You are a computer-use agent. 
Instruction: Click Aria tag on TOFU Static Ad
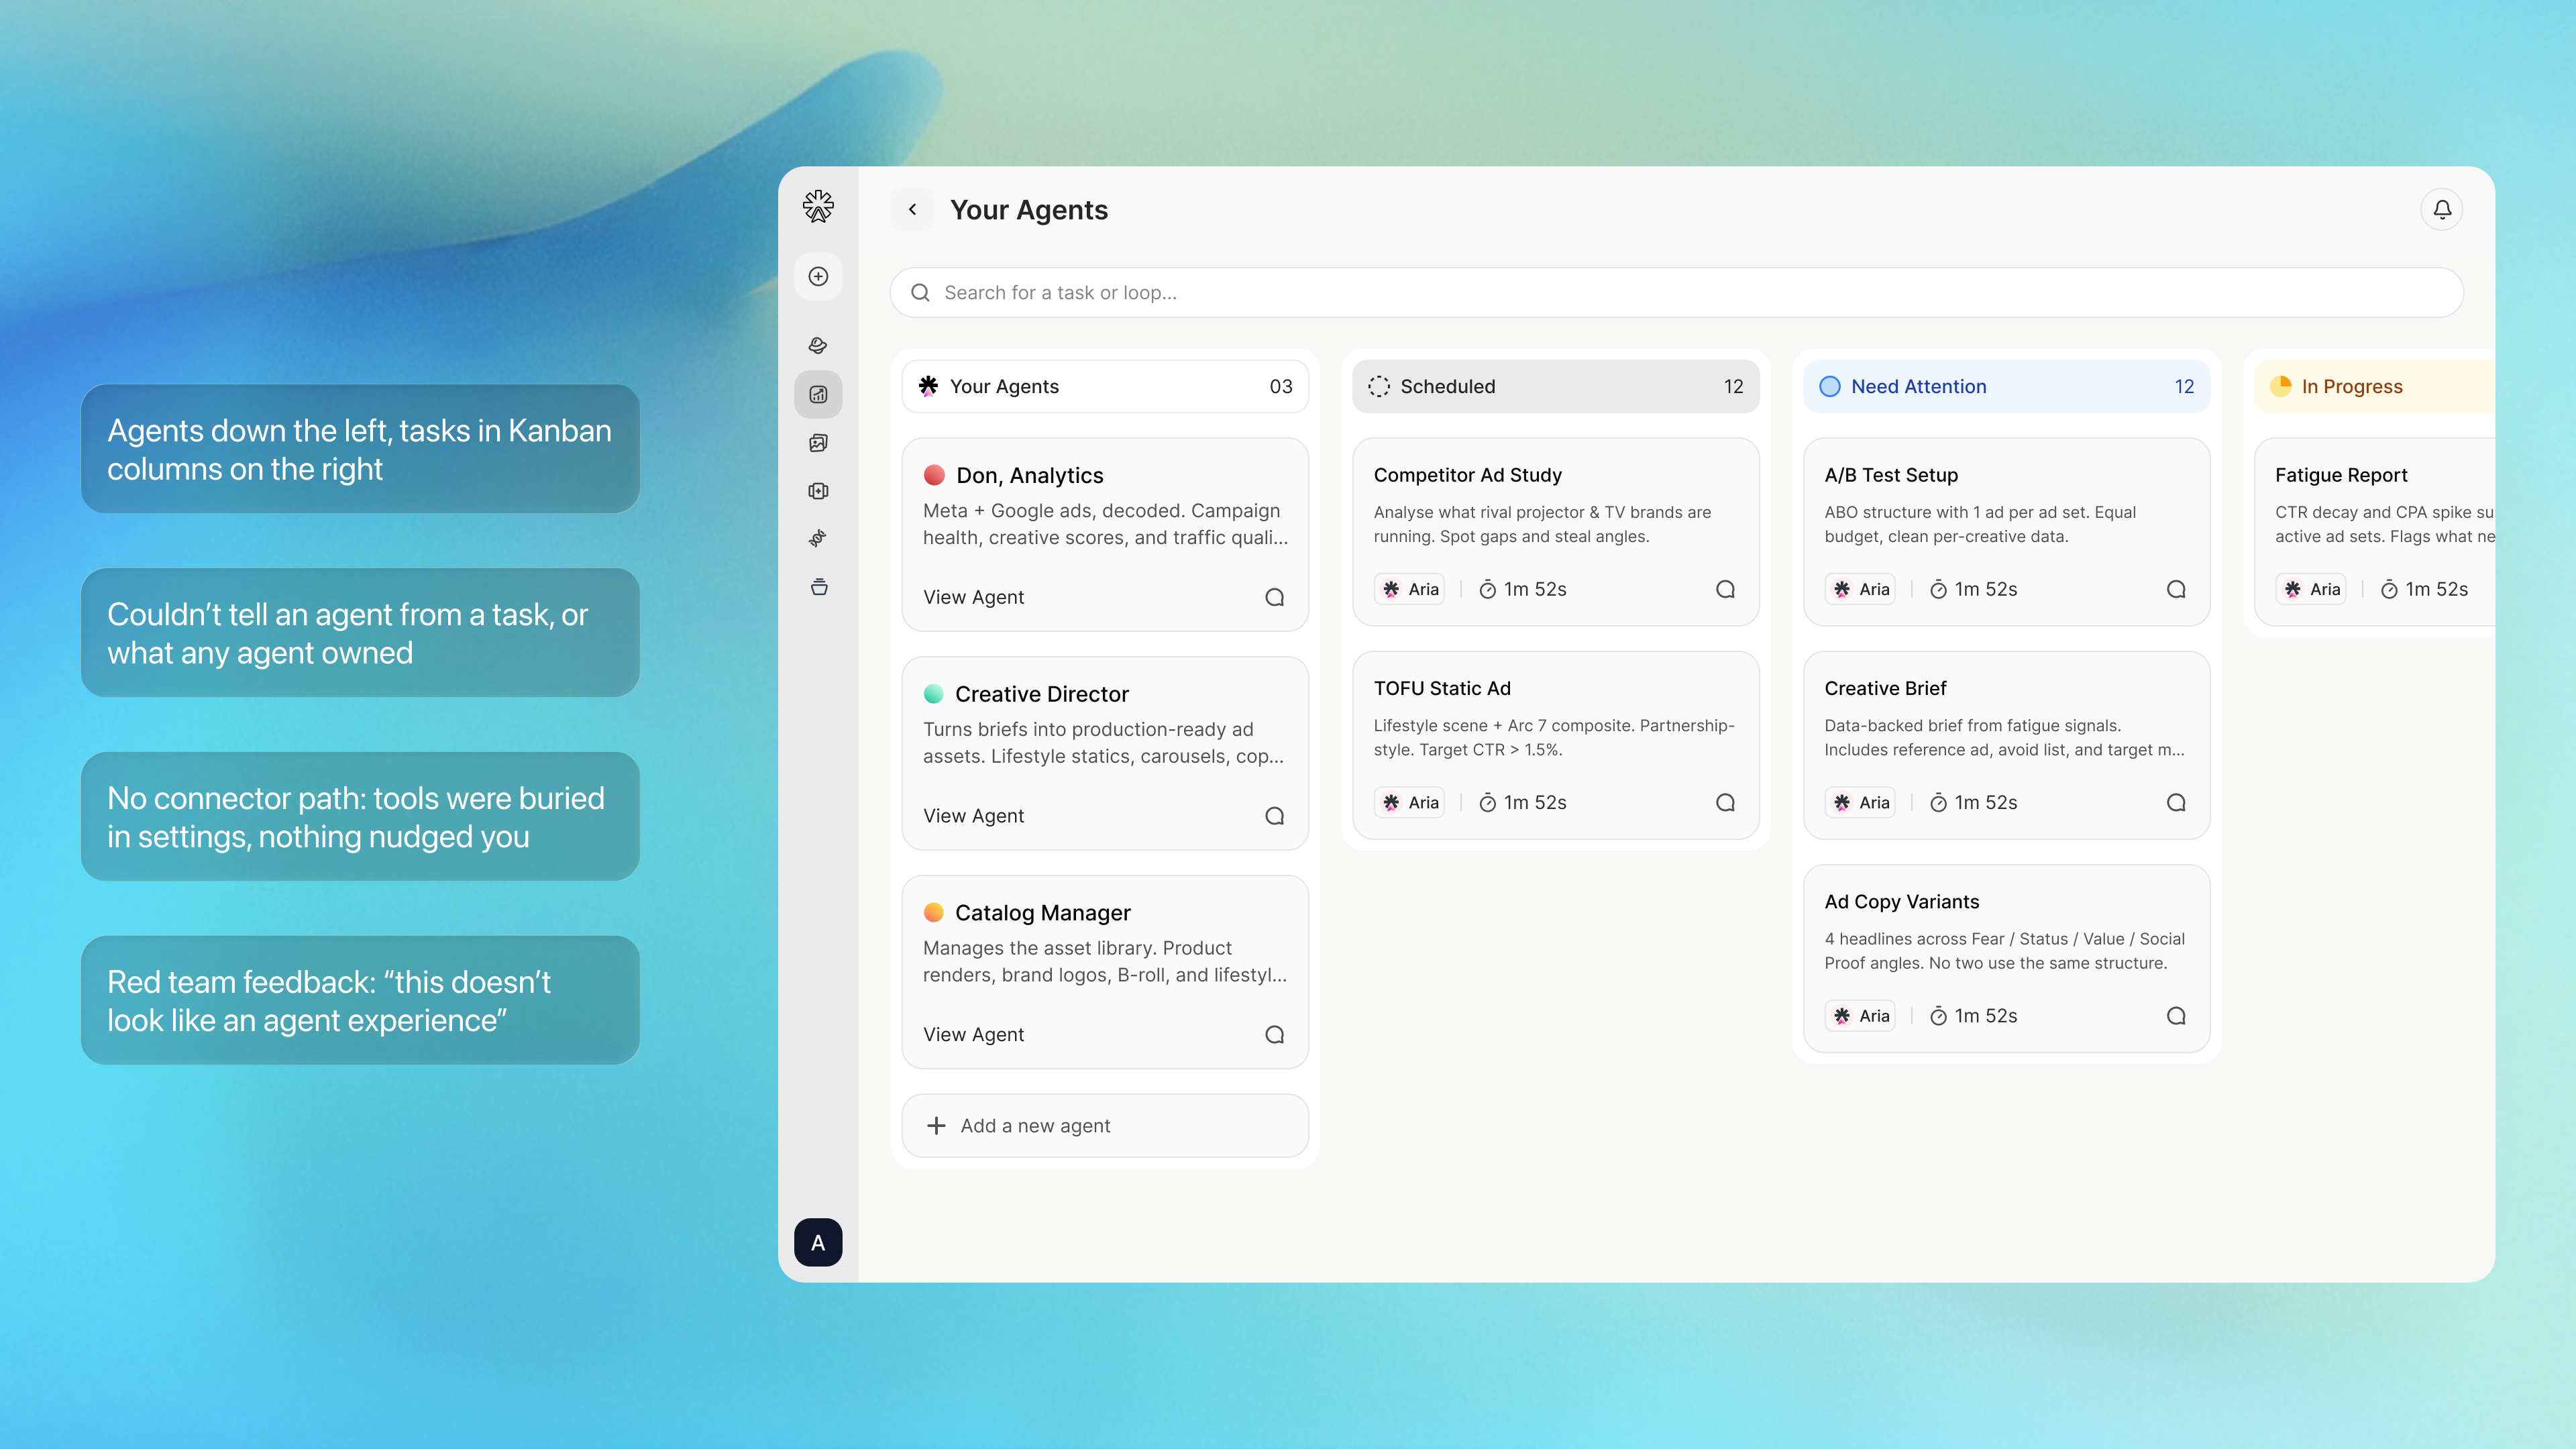tap(1410, 802)
